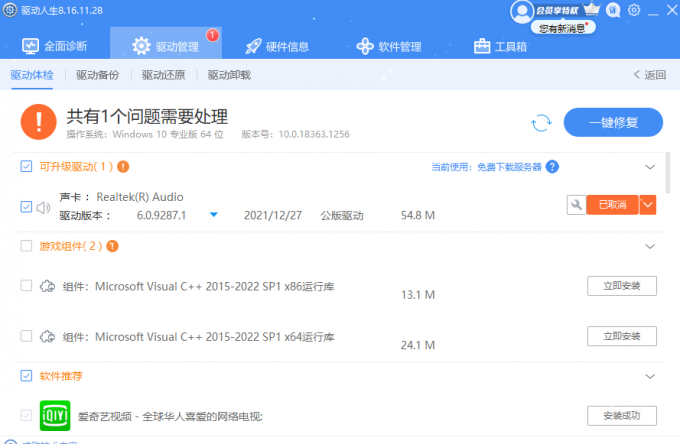Click the orange warning exclamation icon

[39, 122]
